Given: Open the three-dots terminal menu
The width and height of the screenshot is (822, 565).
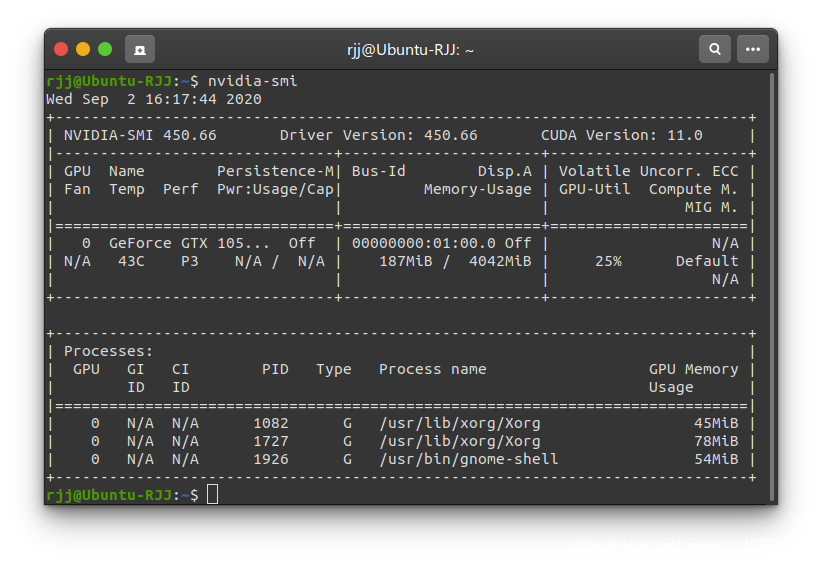Looking at the screenshot, I should pyautogui.click(x=753, y=49).
